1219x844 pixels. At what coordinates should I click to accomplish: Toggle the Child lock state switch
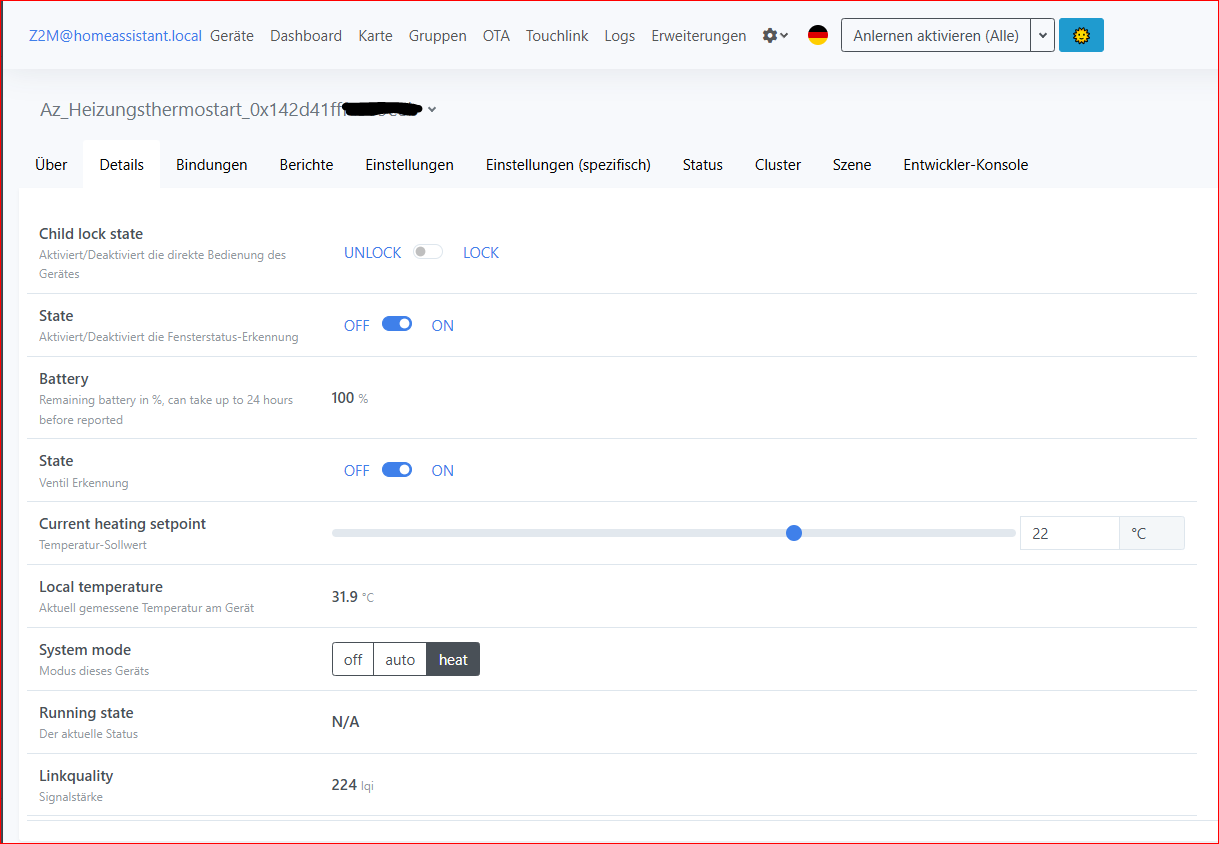(x=428, y=253)
